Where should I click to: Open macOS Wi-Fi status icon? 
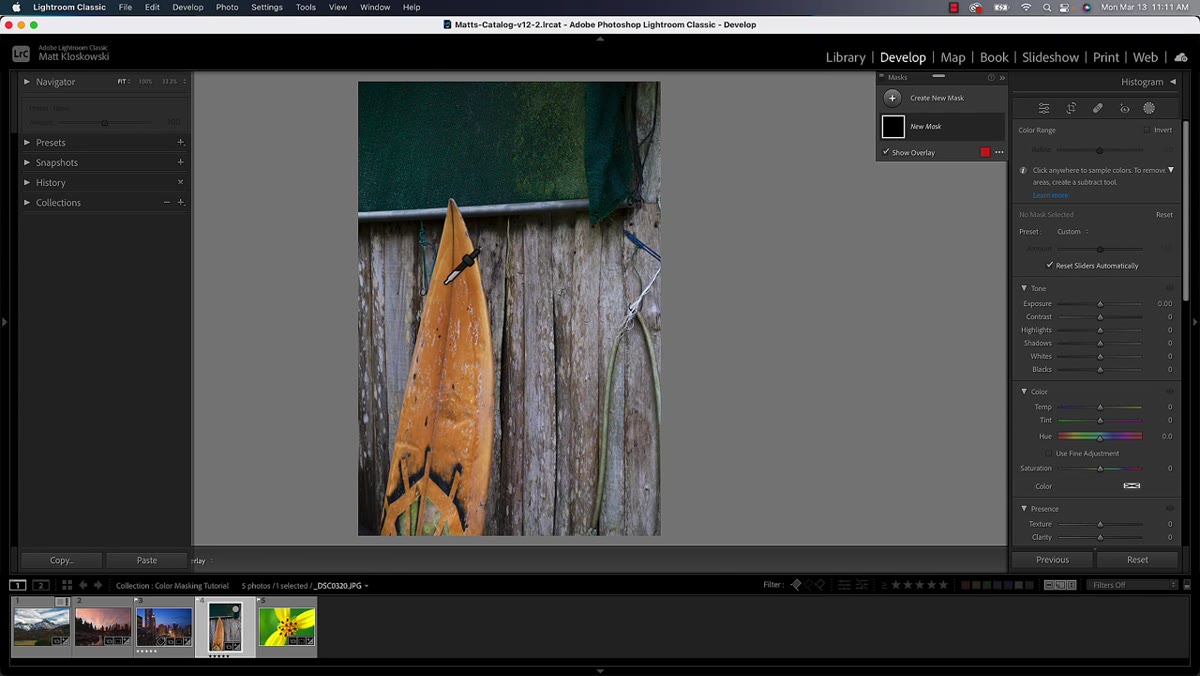[x=1025, y=7]
